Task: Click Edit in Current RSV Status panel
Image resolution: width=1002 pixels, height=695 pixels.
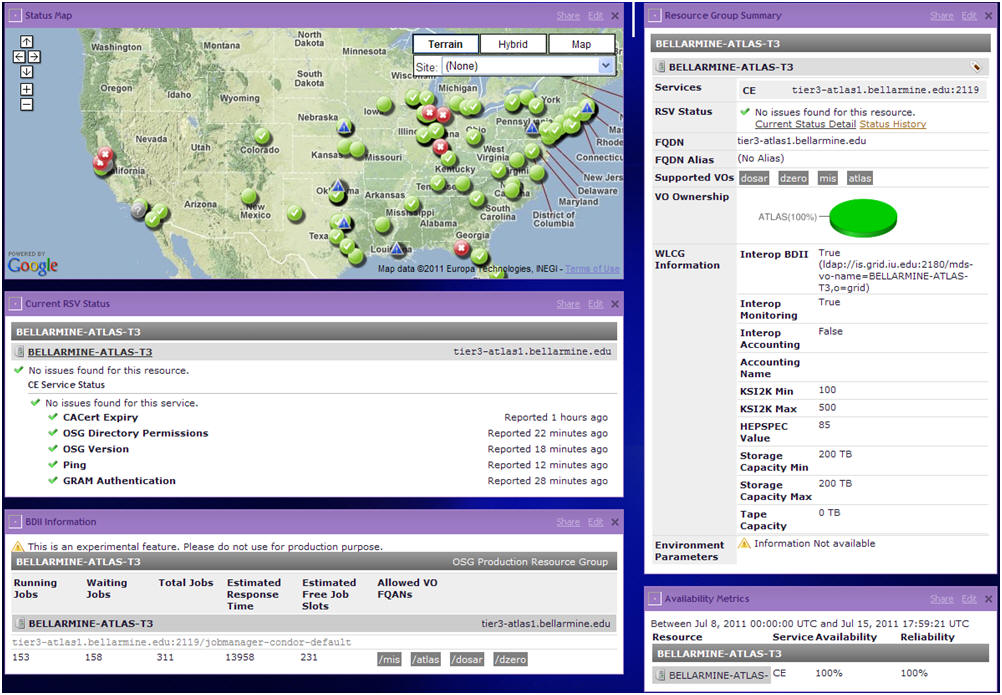Action: [x=596, y=304]
